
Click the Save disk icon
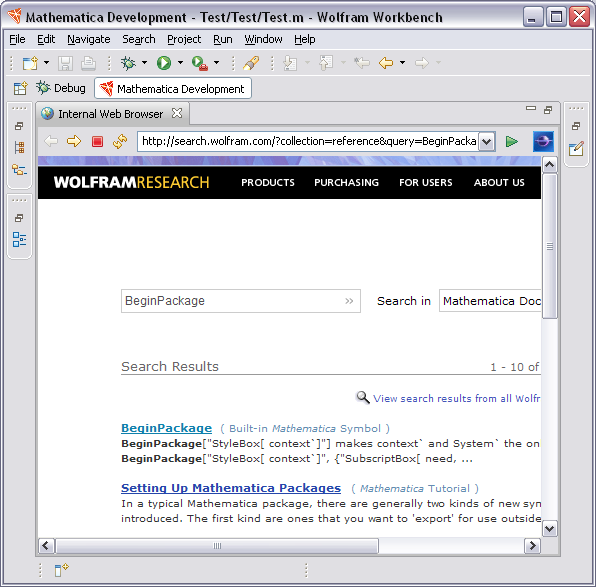(65, 63)
